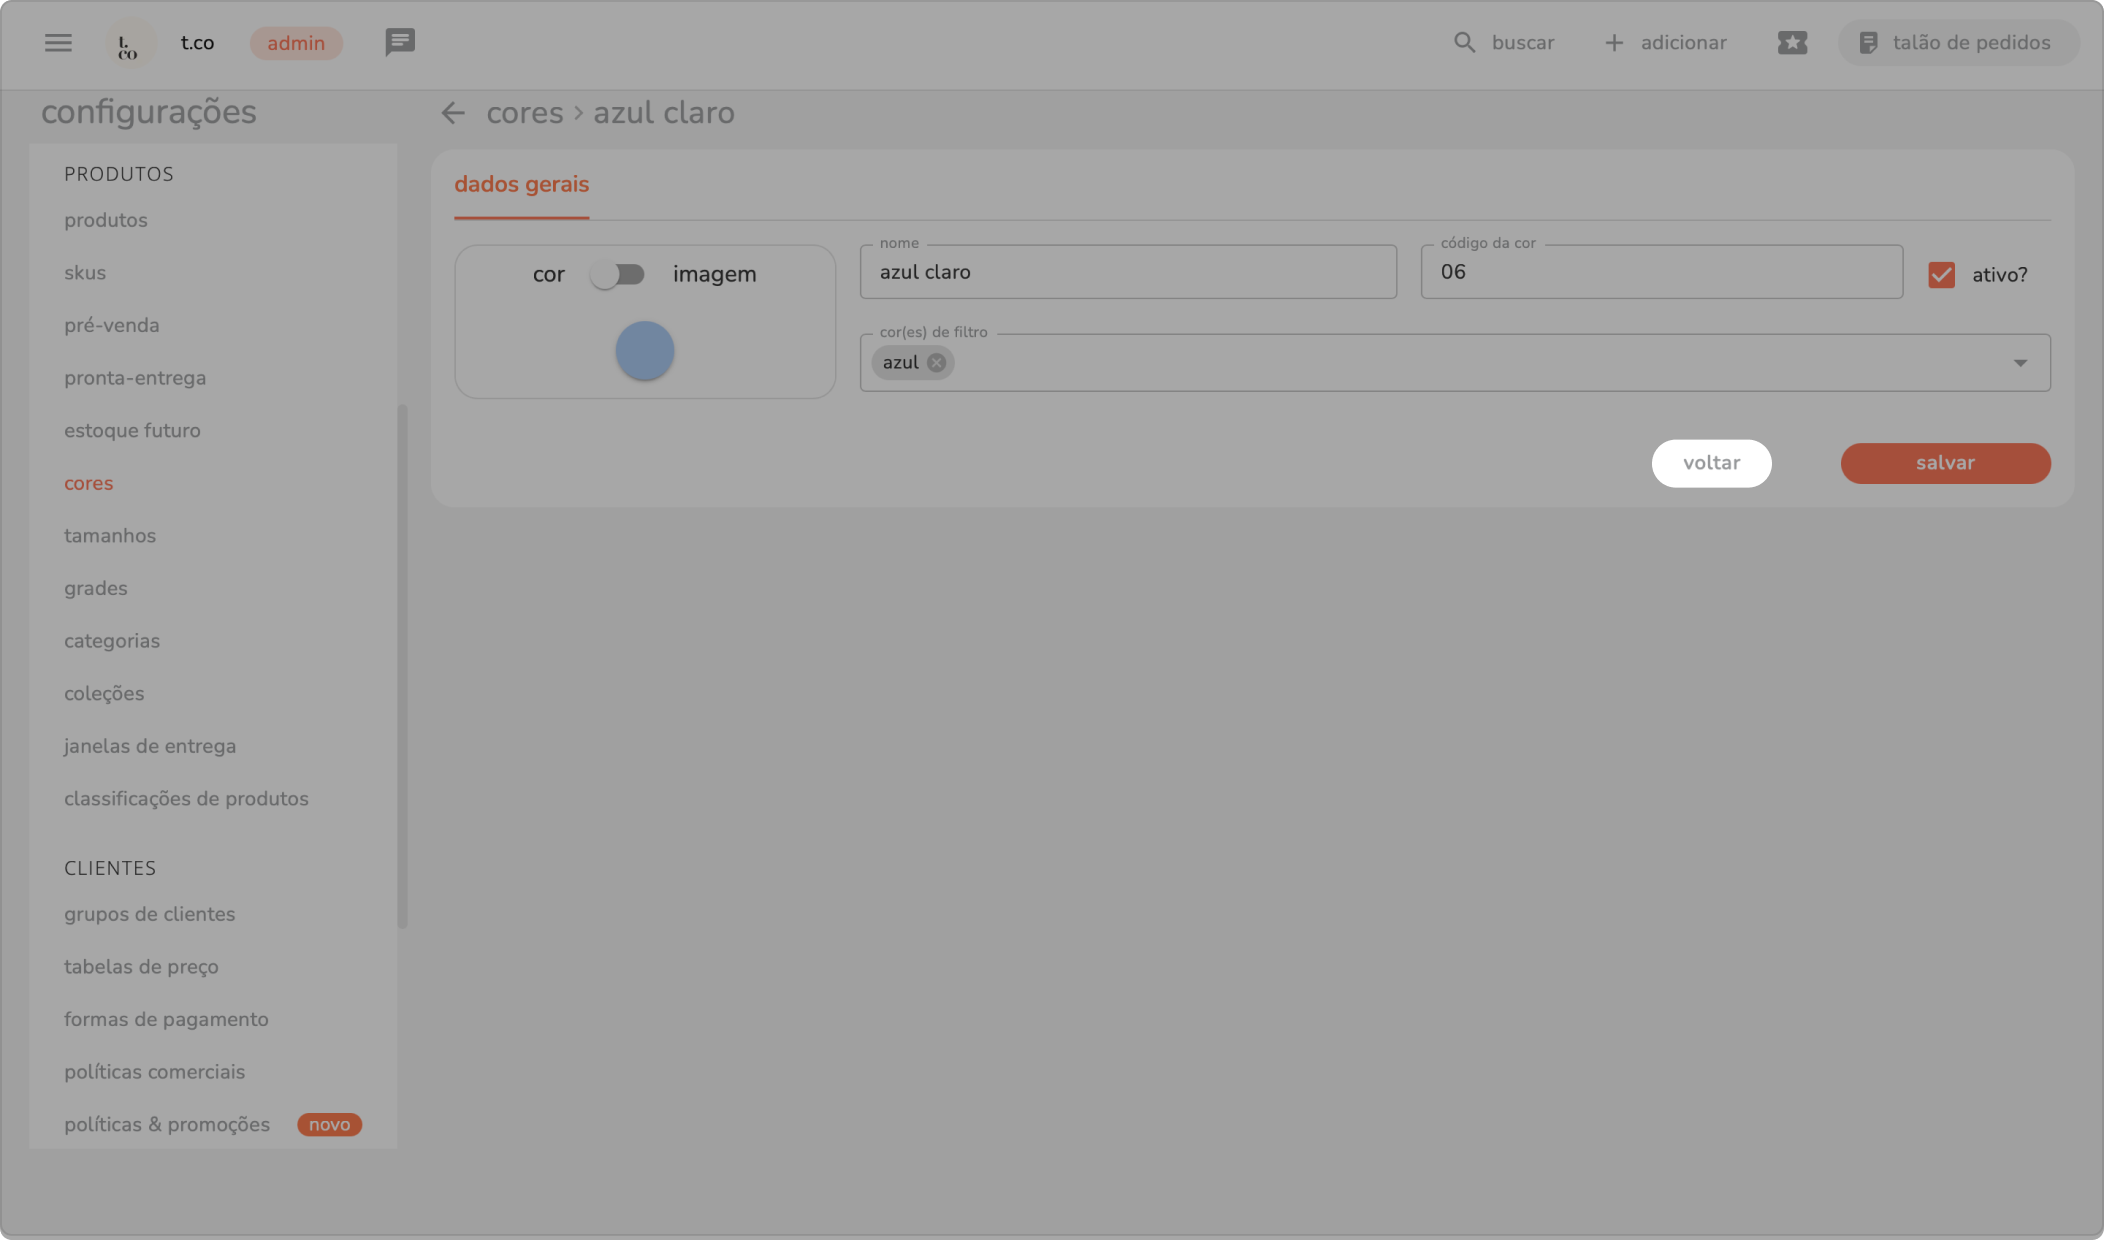Screen dimensions: 2104x1240
Task: Go to categorias settings
Action: (112, 641)
